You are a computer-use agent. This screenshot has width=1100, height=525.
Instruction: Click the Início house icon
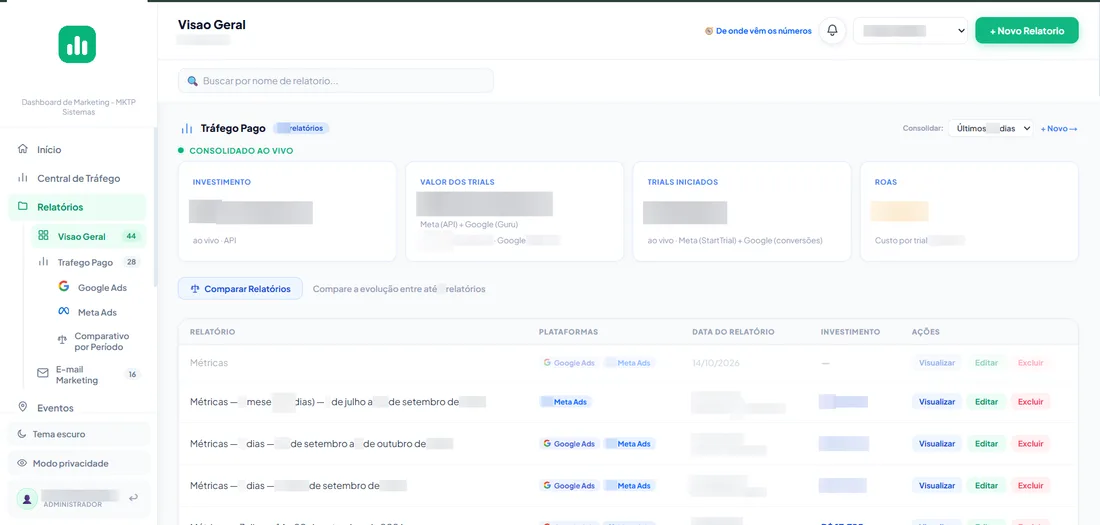pos(23,149)
